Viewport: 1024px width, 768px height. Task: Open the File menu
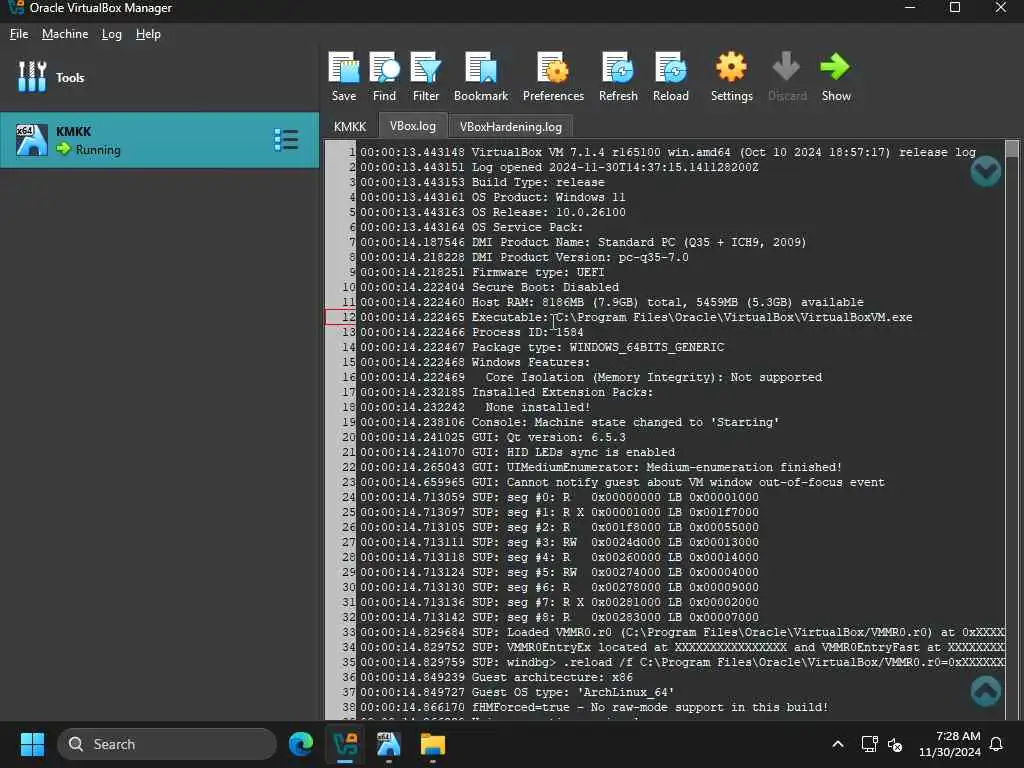(19, 34)
